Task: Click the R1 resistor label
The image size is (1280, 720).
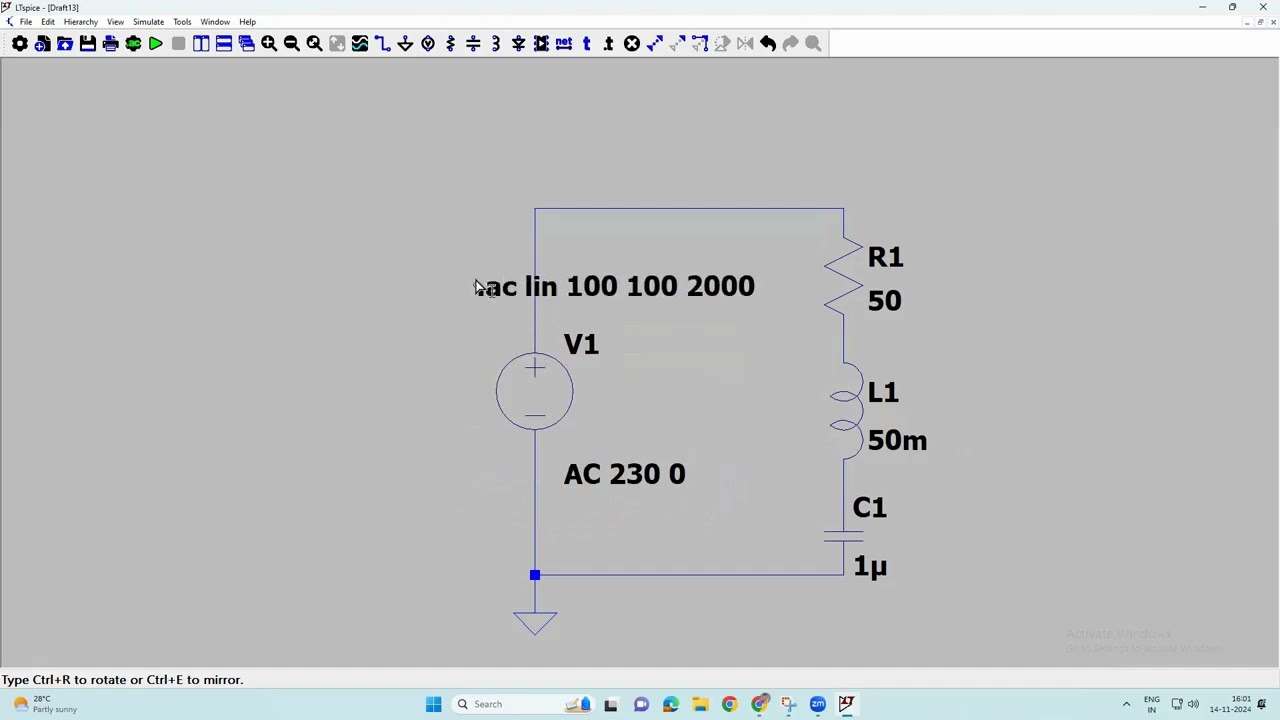Action: point(885,258)
